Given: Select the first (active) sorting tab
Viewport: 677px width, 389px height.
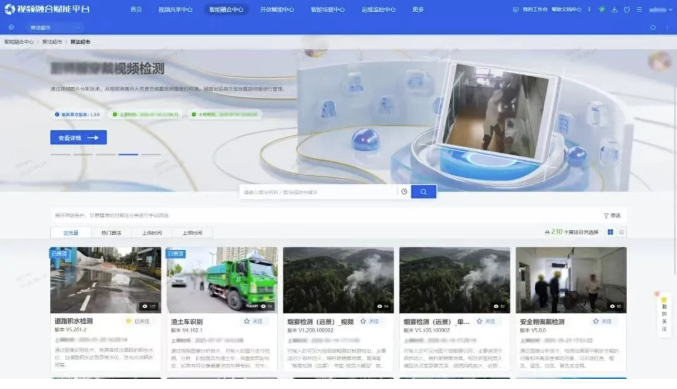Looking at the screenshot, I should tap(71, 233).
